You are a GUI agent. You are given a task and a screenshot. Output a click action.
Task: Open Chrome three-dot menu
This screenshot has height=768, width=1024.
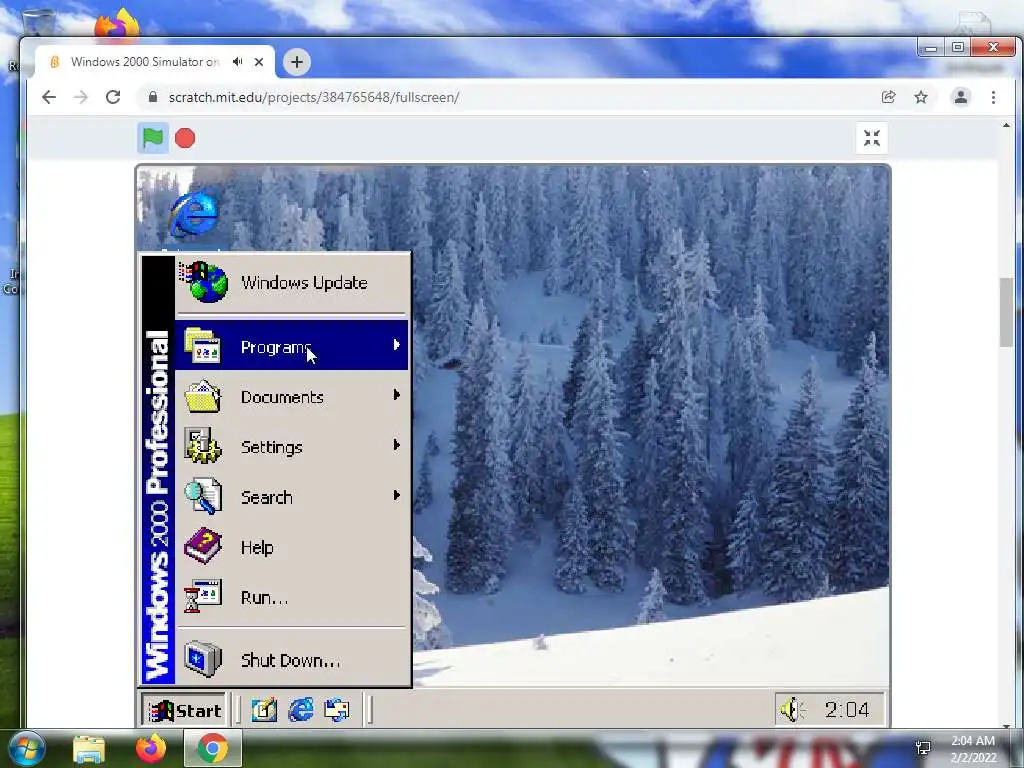[993, 97]
